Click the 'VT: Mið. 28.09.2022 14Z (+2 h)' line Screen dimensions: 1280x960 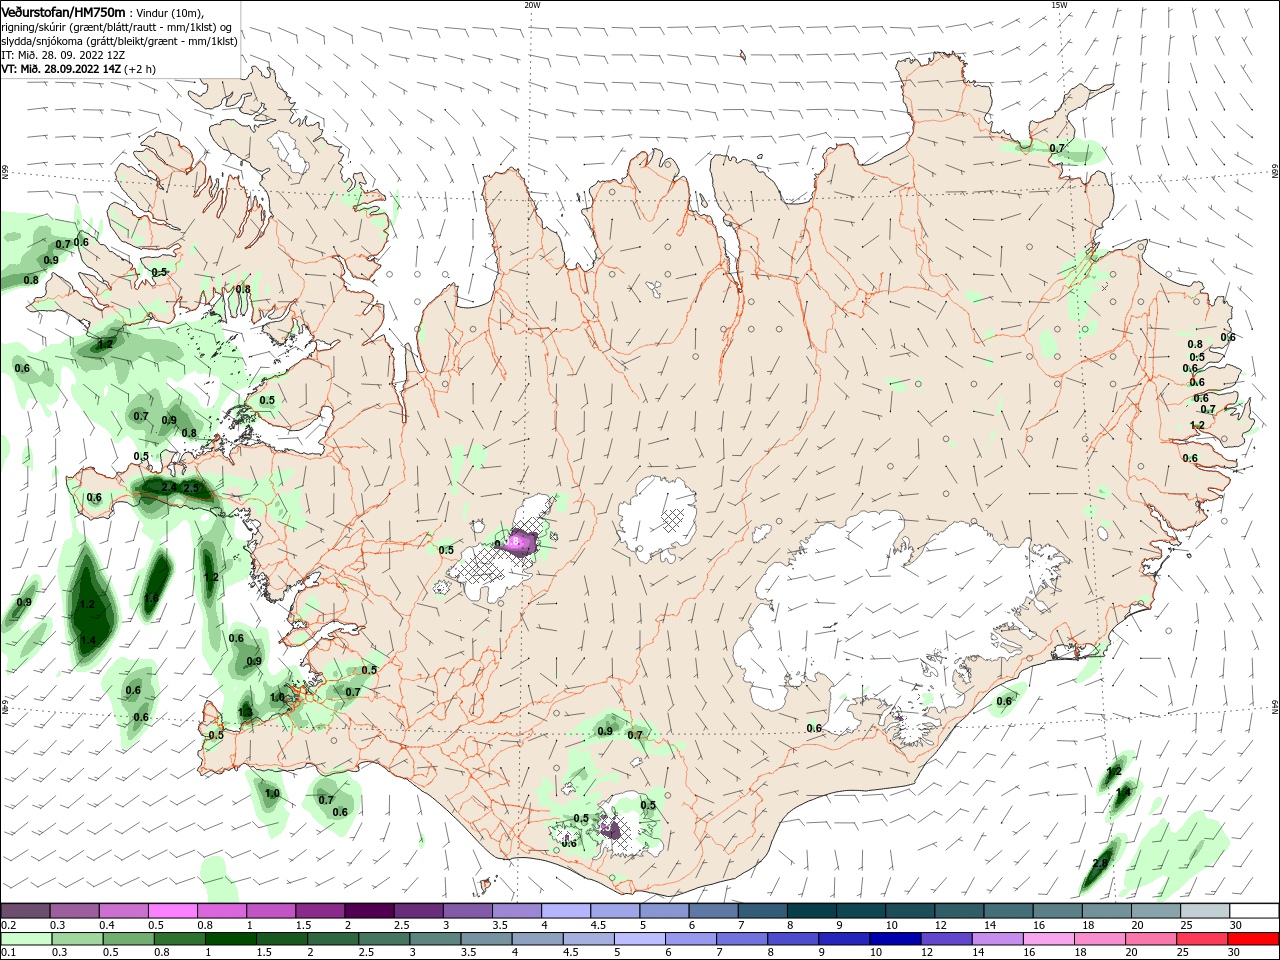click(x=78, y=69)
